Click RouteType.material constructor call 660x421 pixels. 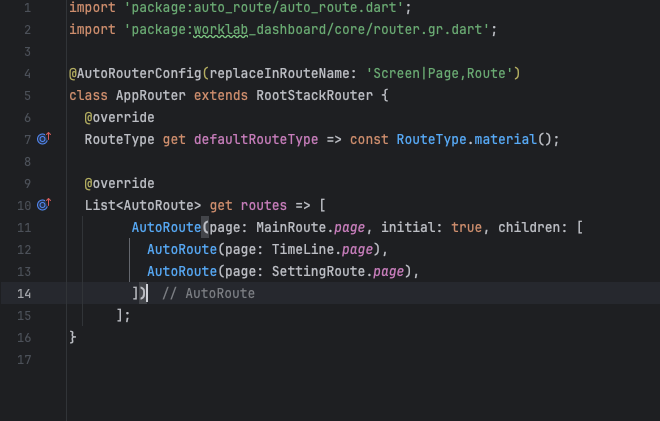[467, 139]
